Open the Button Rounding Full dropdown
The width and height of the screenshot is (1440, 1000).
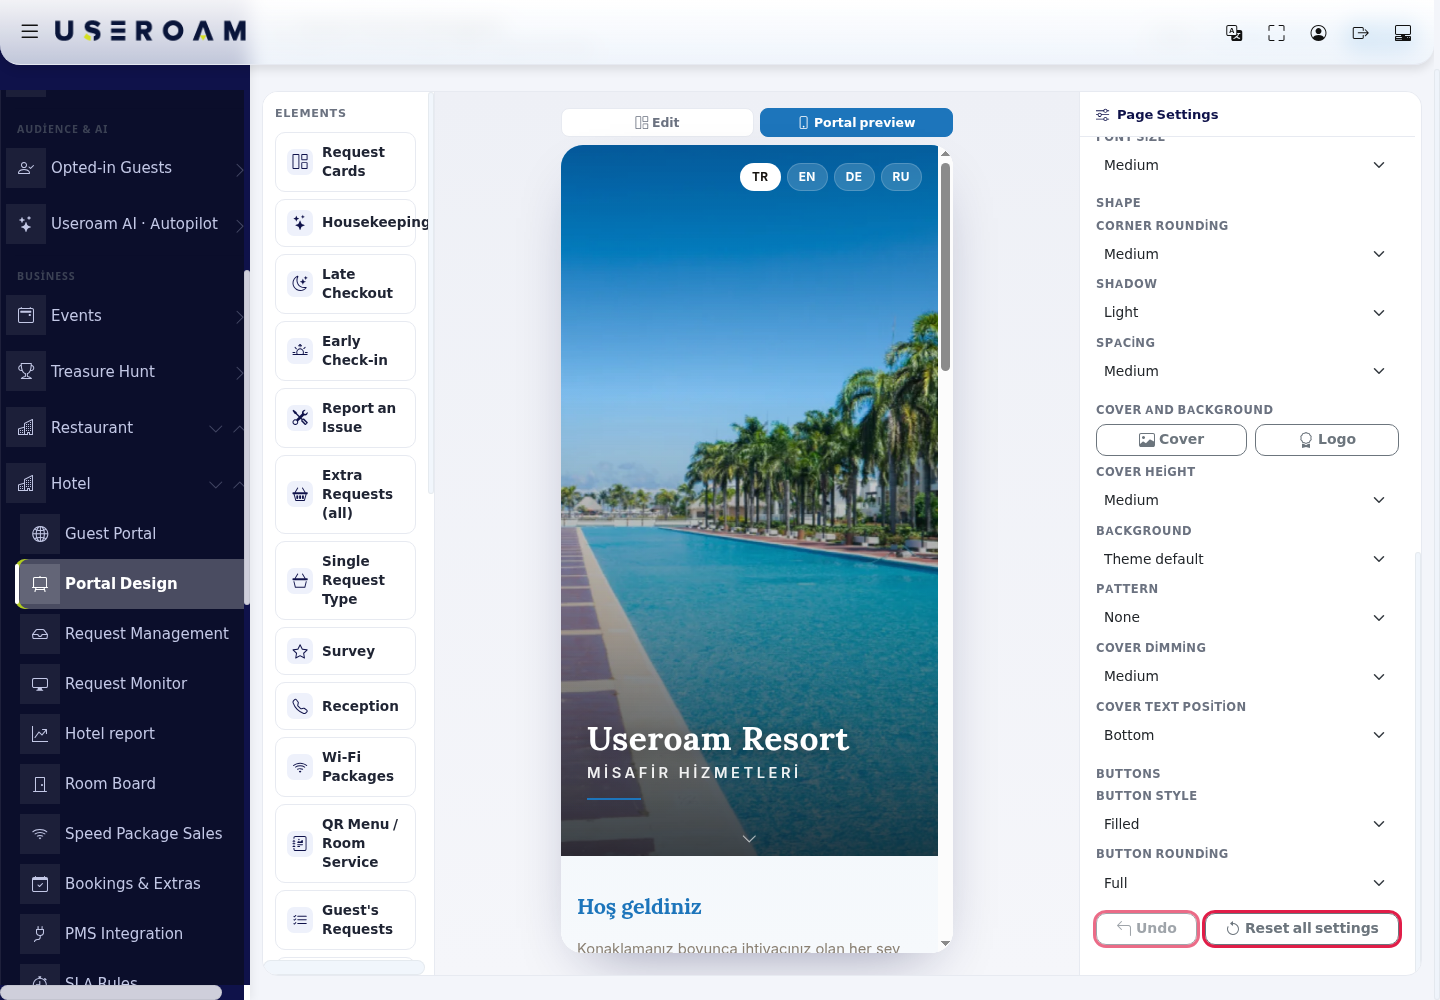(x=1246, y=883)
